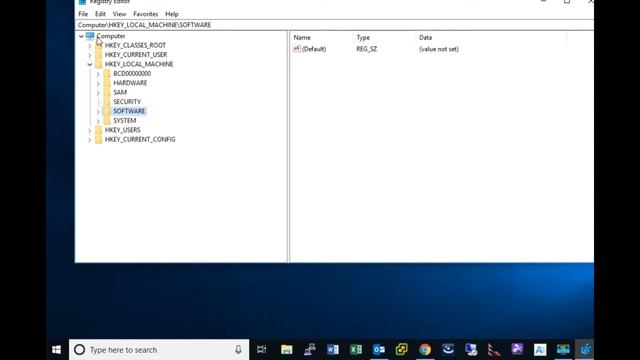Click the registry path address bar
This screenshot has height=360, width=640.
335,25
